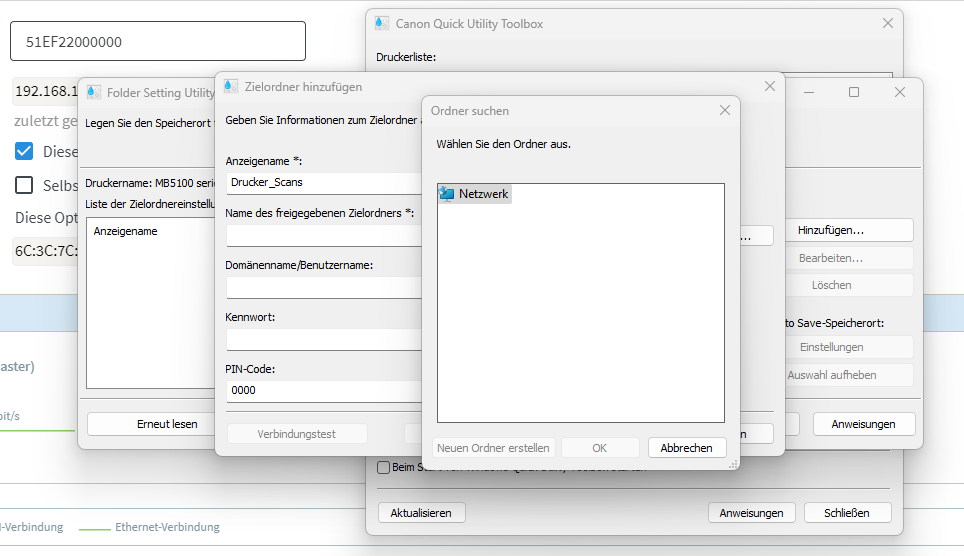Edit the Anzeigename field containing Drucker_Scans

click(x=324, y=183)
